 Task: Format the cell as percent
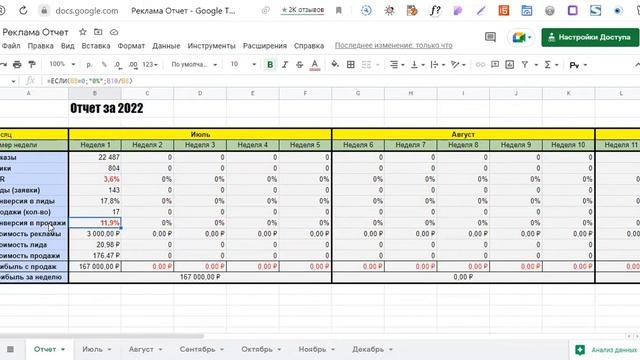[x=104, y=64]
